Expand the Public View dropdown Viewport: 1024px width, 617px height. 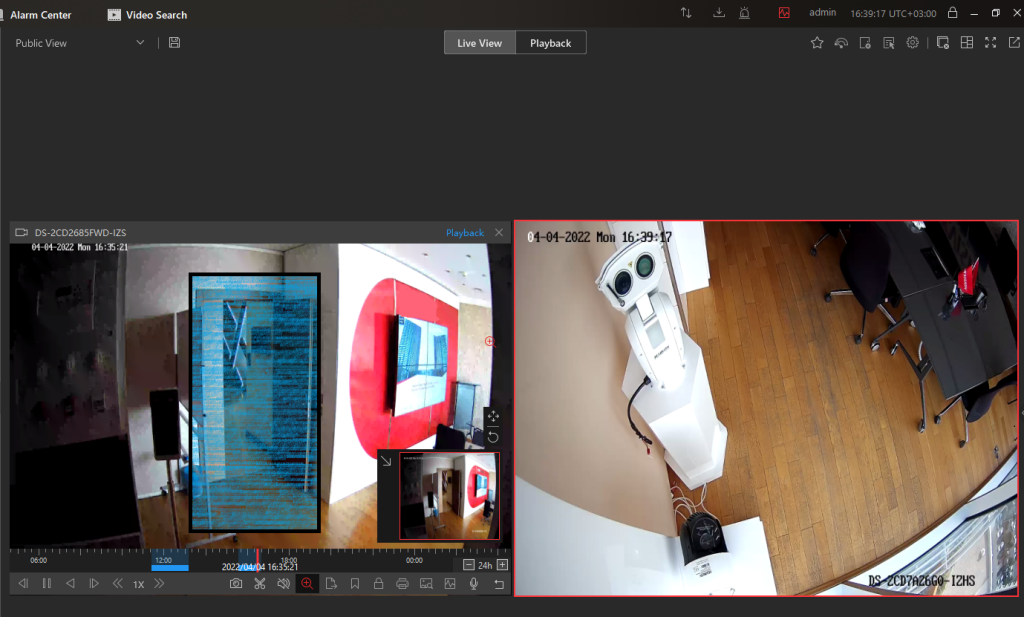click(140, 43)
